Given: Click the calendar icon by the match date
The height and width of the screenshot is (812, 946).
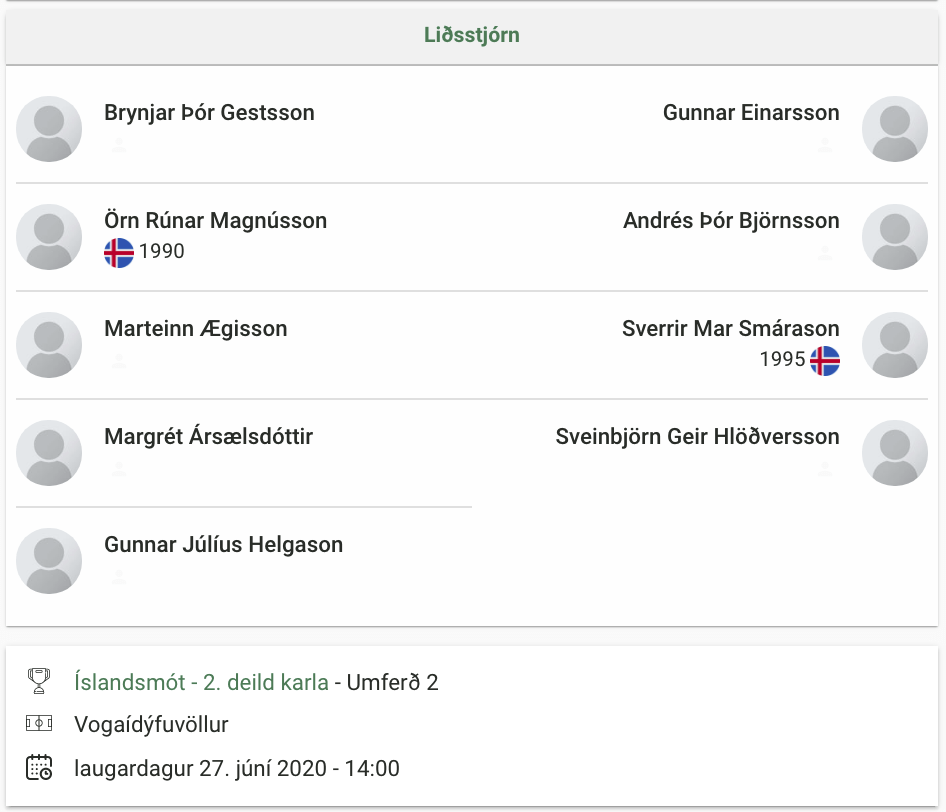Looking at the screenshot, I should tap(39, 767).
